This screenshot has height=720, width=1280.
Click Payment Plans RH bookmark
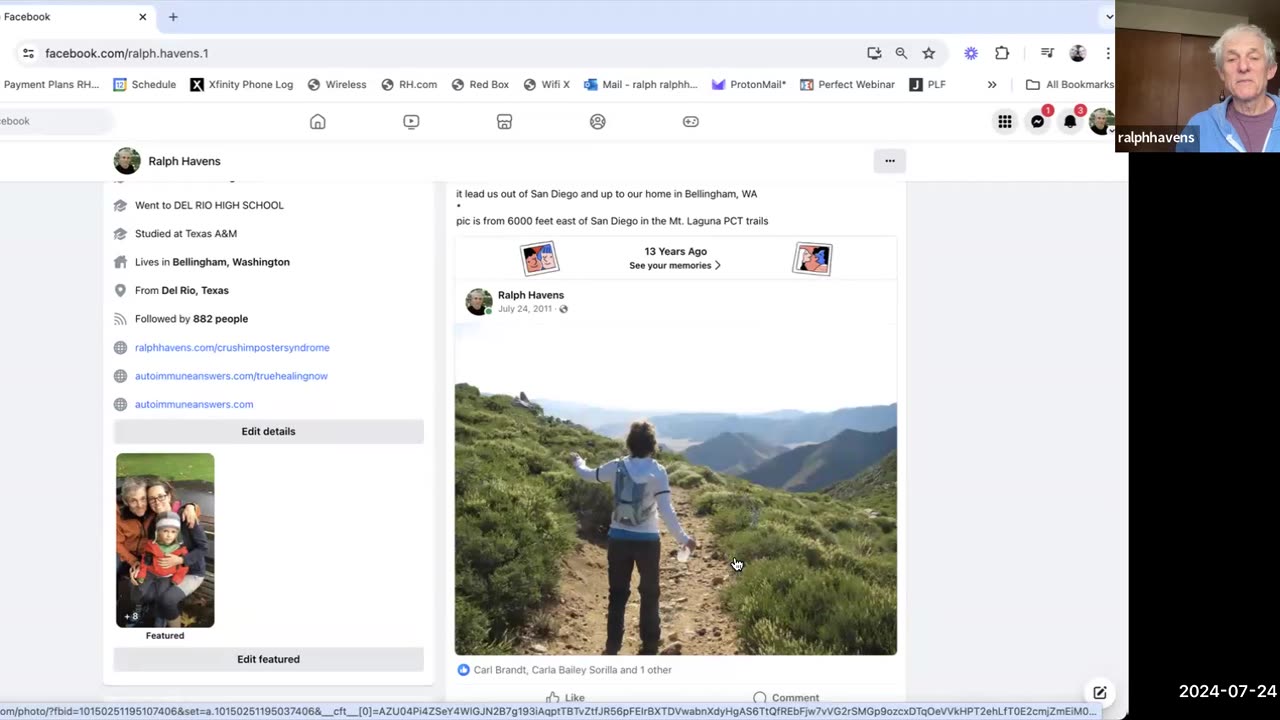click(50, 85)
